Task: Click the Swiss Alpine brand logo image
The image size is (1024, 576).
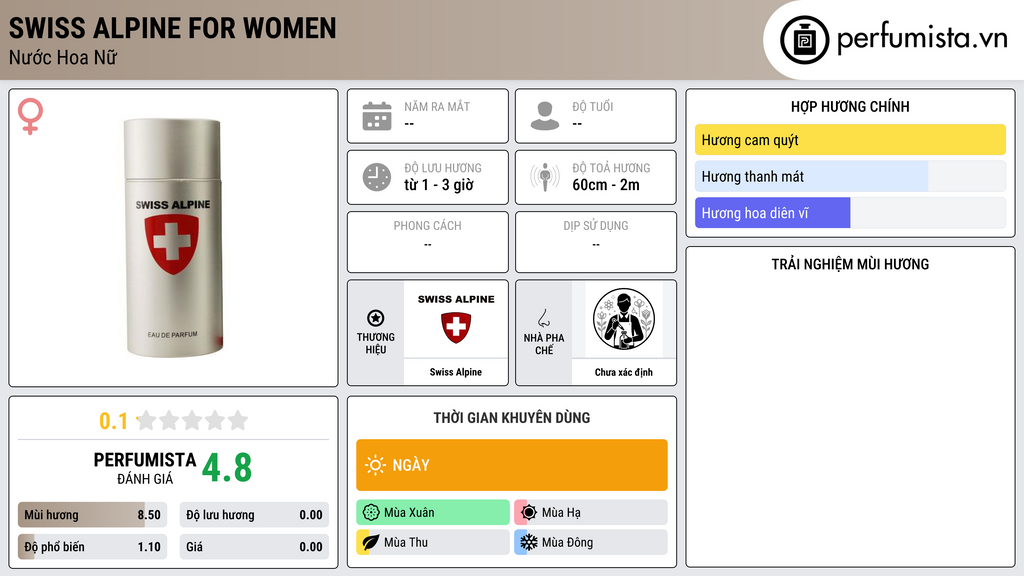Action: 456,319
